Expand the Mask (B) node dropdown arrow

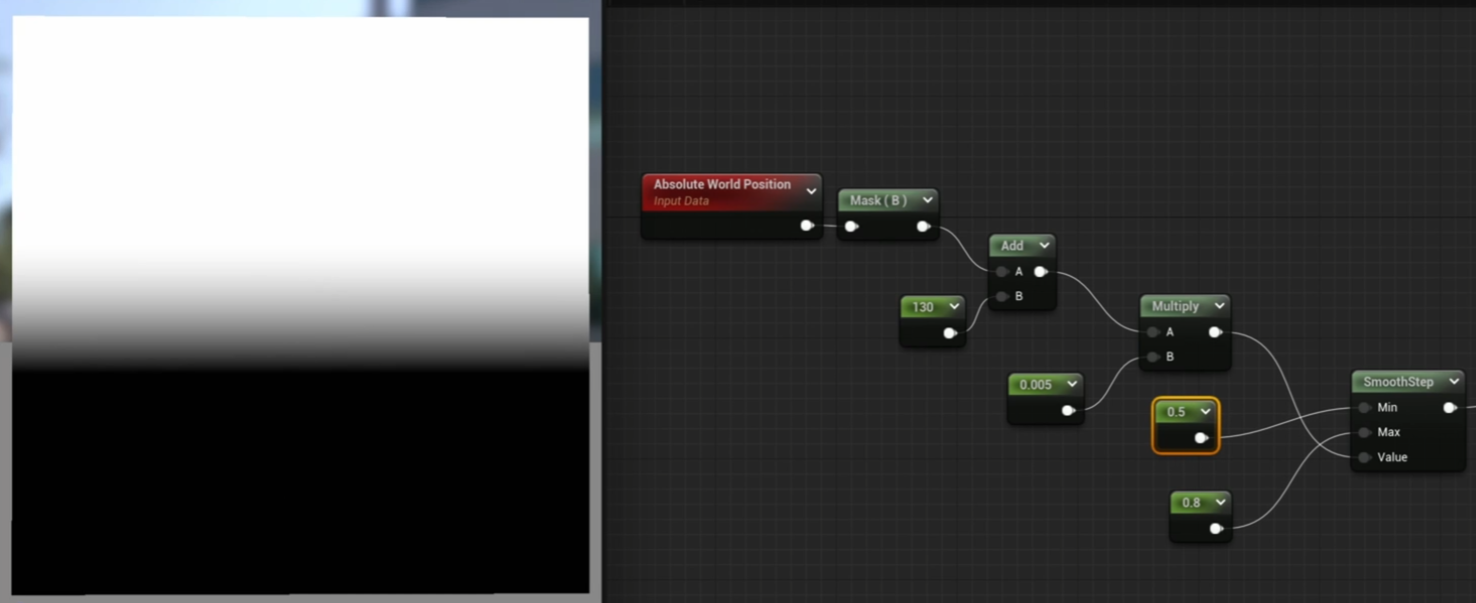tap(925, 201)
